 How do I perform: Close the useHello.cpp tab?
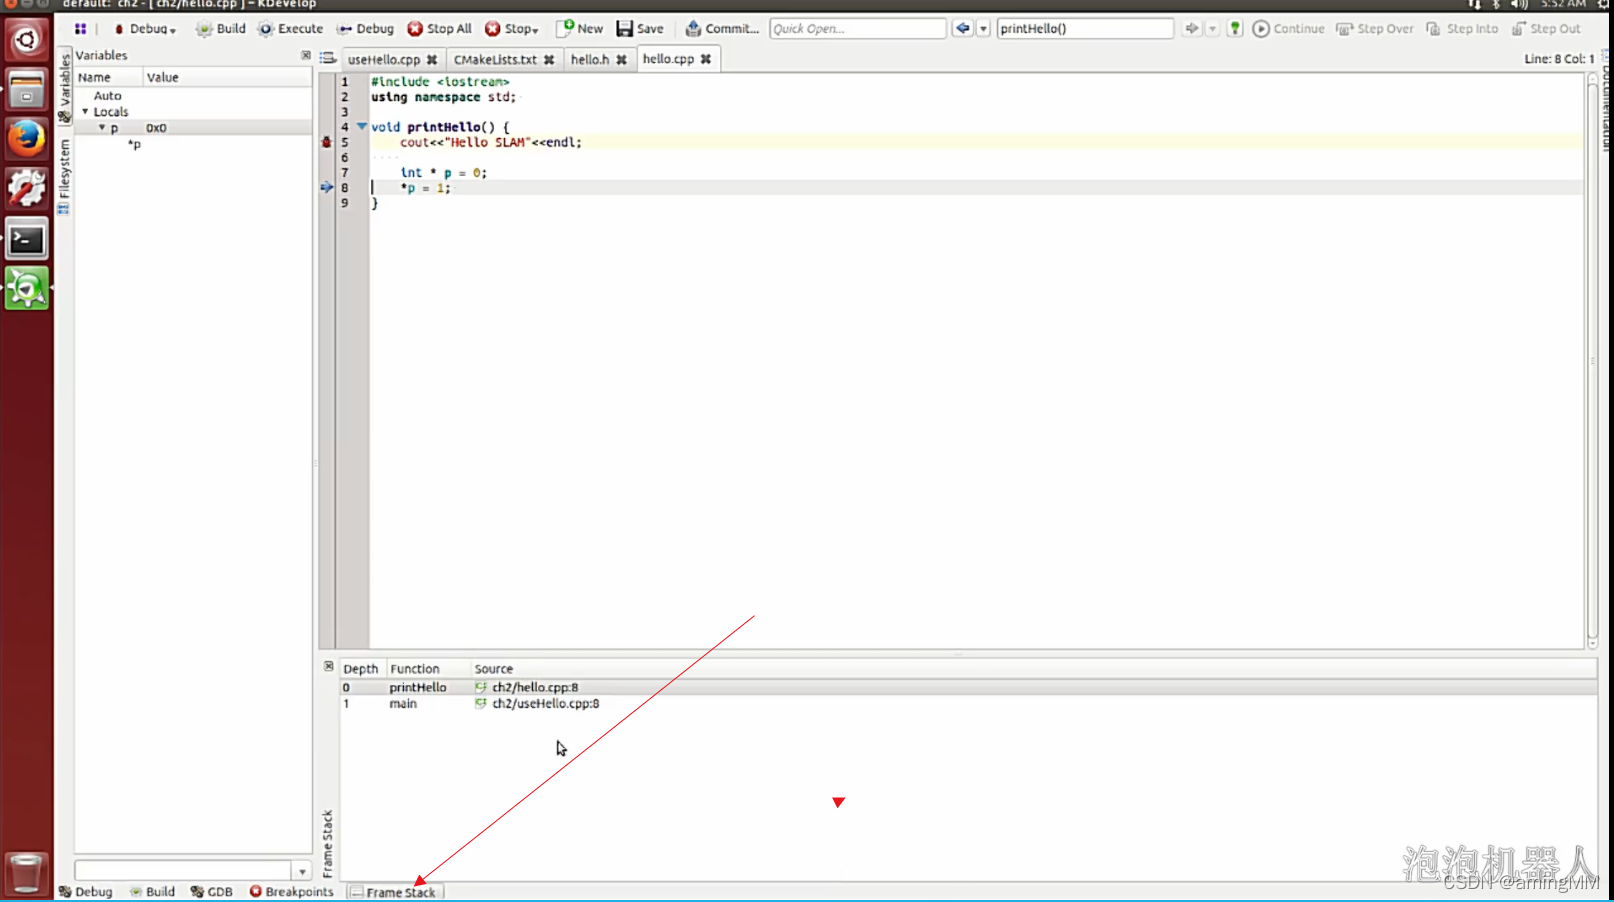432,60
